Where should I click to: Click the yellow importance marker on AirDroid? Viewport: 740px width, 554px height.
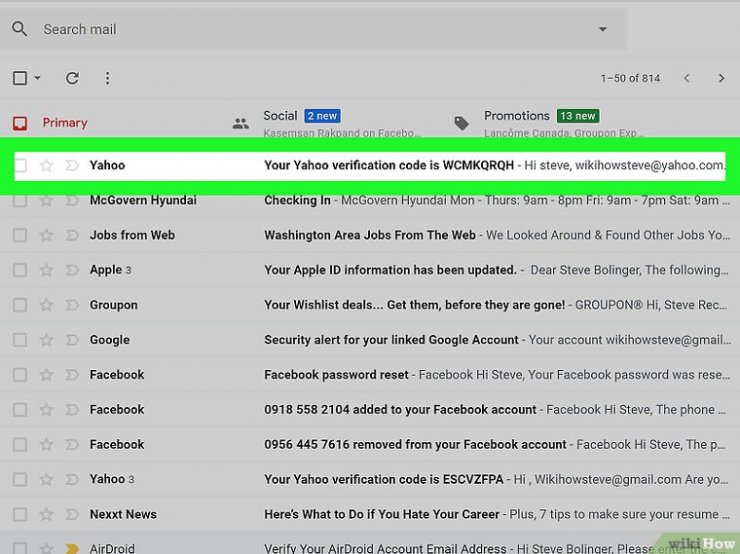point(72,548)
